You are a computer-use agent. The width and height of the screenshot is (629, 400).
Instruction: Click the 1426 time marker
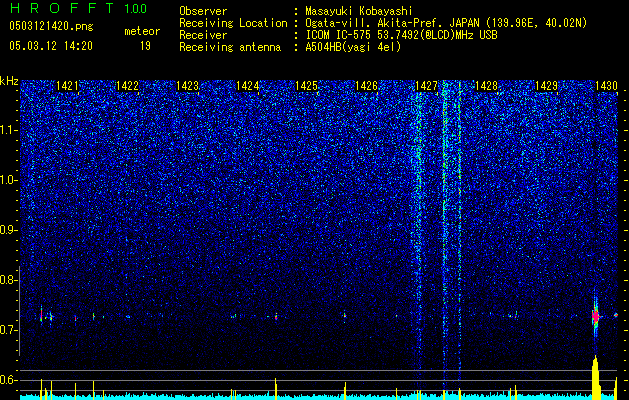(367, 86)
